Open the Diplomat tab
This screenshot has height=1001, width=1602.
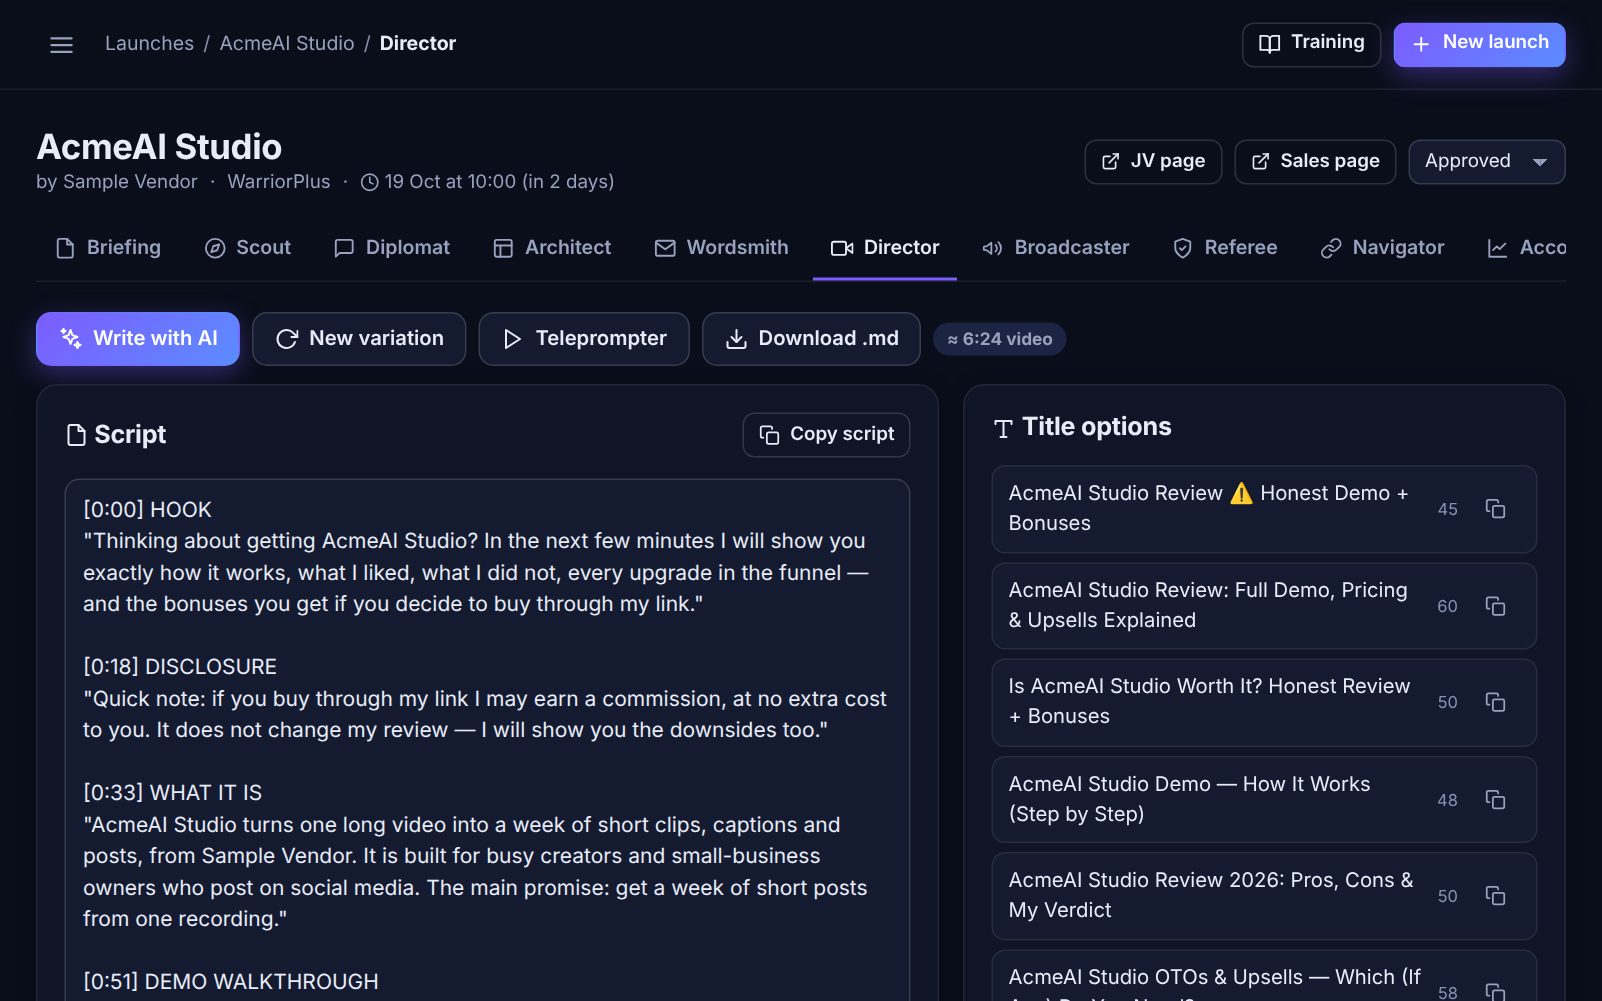392,248
